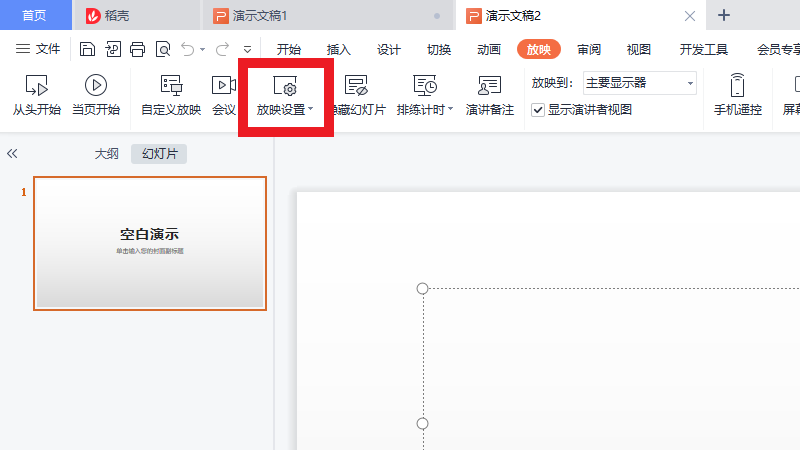Select the 空白演示 slide thumbnail

[150, 243]
